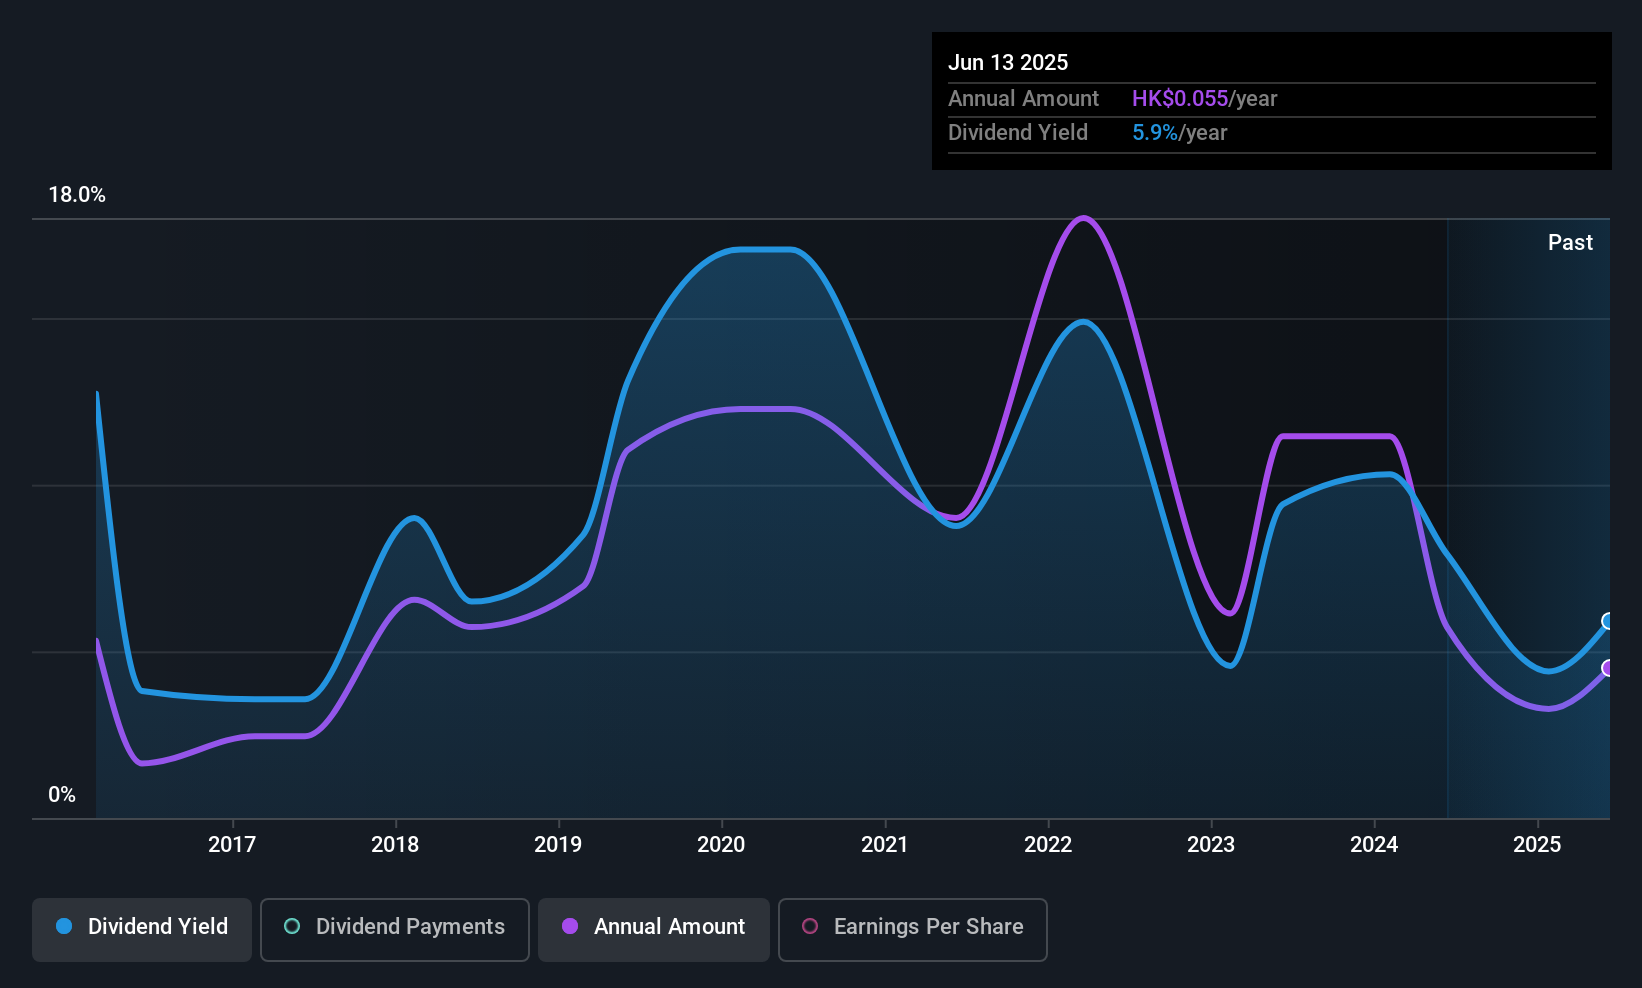Click the 'Past' region label

(x=1570, y=243)
